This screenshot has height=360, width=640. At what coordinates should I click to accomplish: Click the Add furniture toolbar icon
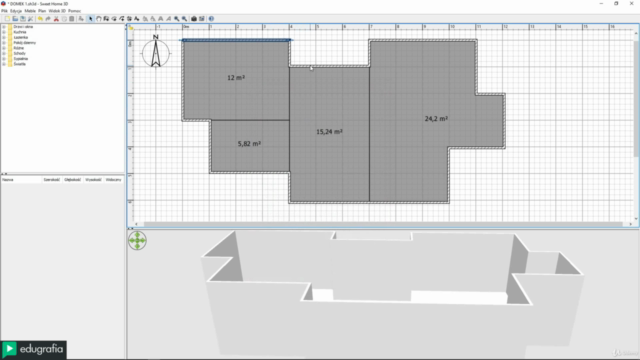(80, 19)
